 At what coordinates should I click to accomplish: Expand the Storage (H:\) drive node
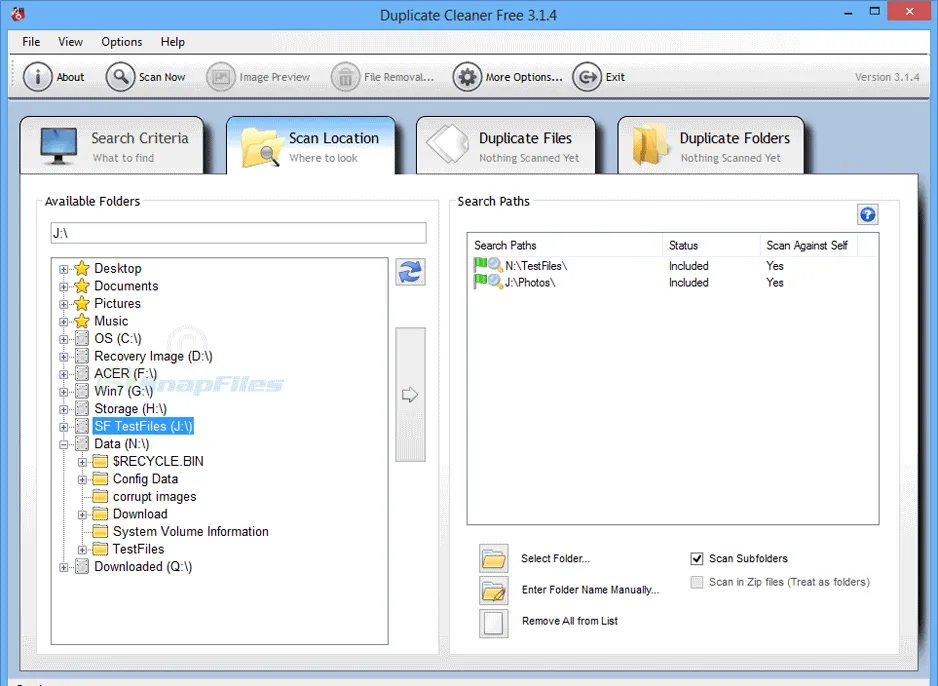(x=63, y=410)
